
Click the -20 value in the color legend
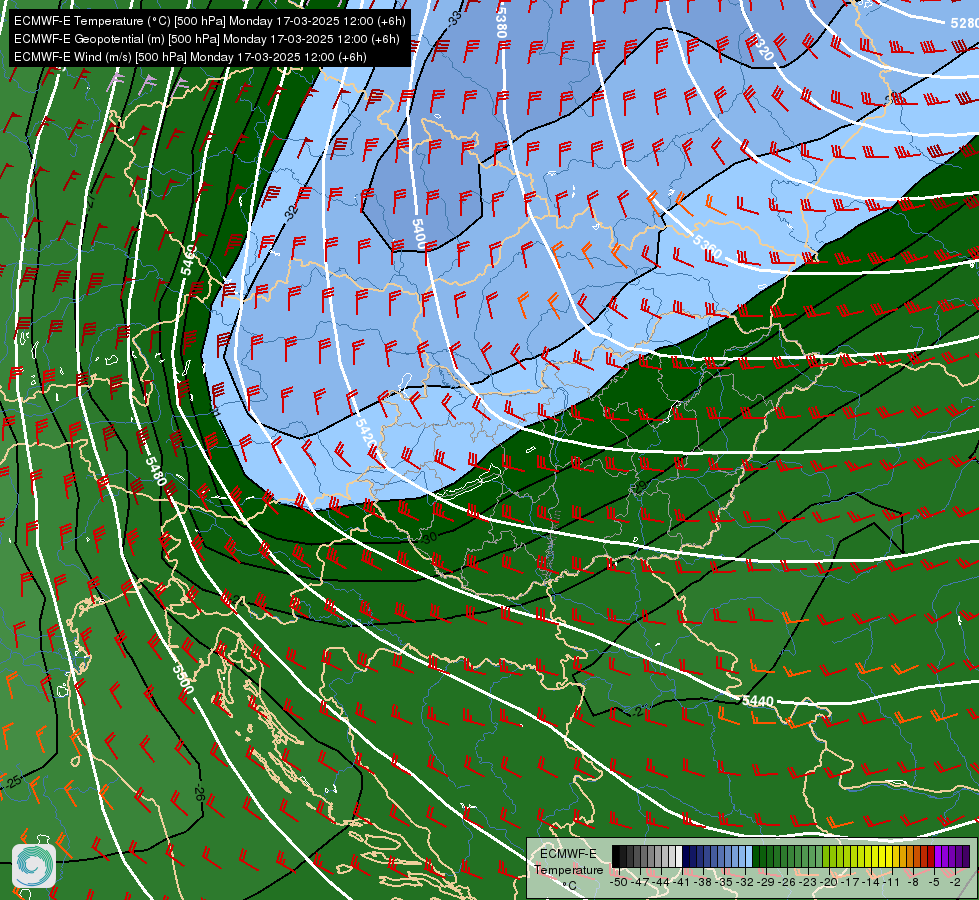(831, 882)
